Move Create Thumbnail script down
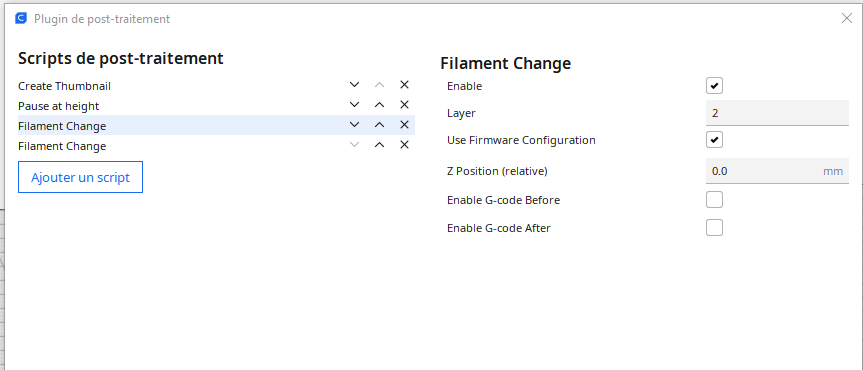The image size is (863, 370). click(x=354, y=85)
